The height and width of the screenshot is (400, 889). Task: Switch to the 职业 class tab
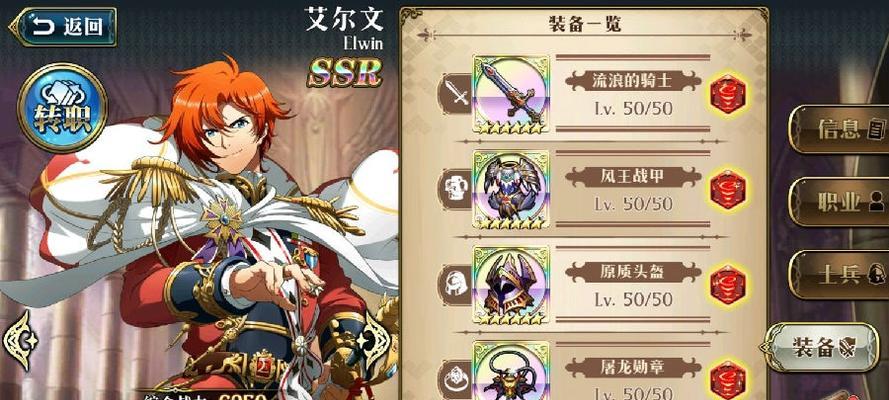840,202
